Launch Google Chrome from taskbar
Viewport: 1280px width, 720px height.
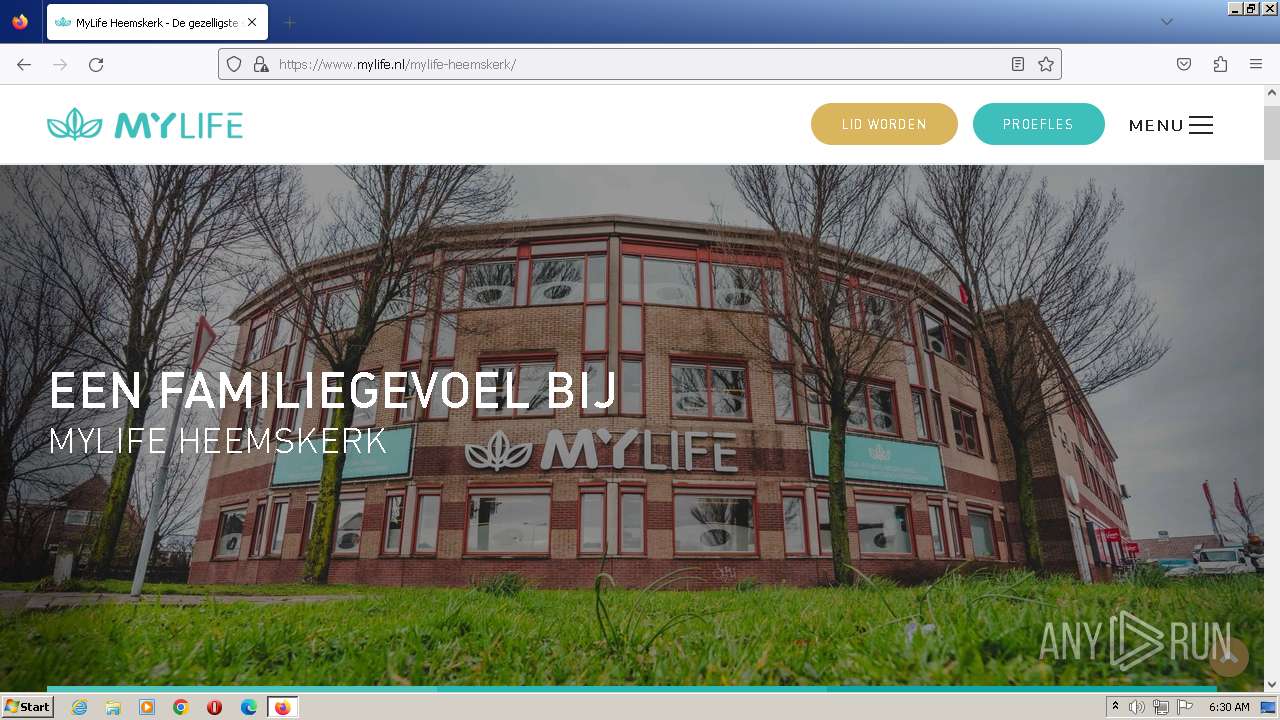(181, 707)
